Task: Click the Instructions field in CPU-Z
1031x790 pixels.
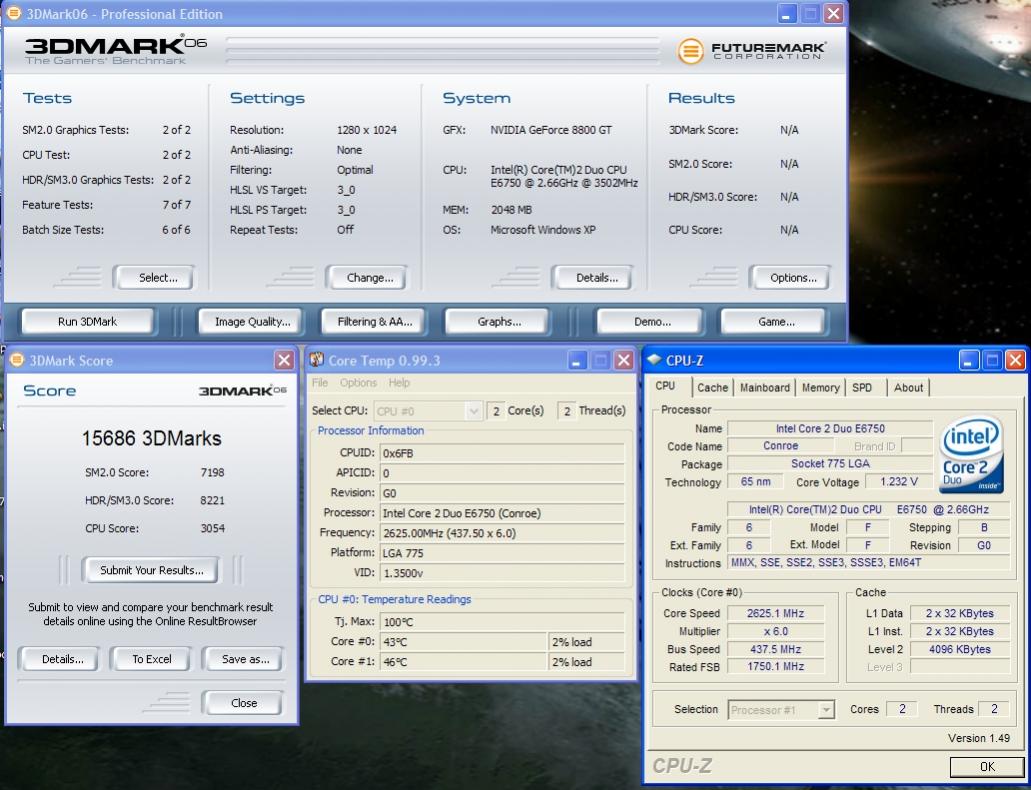Action: tap(869, 563)
